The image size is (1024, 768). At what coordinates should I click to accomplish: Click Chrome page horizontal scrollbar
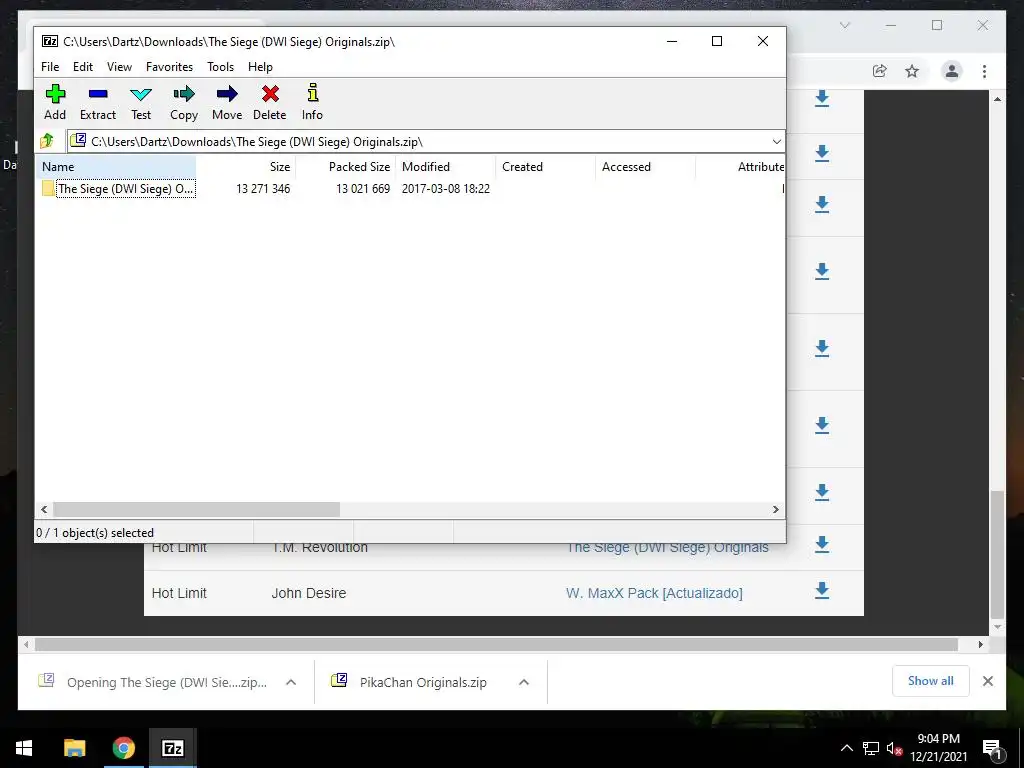(496, 645)
